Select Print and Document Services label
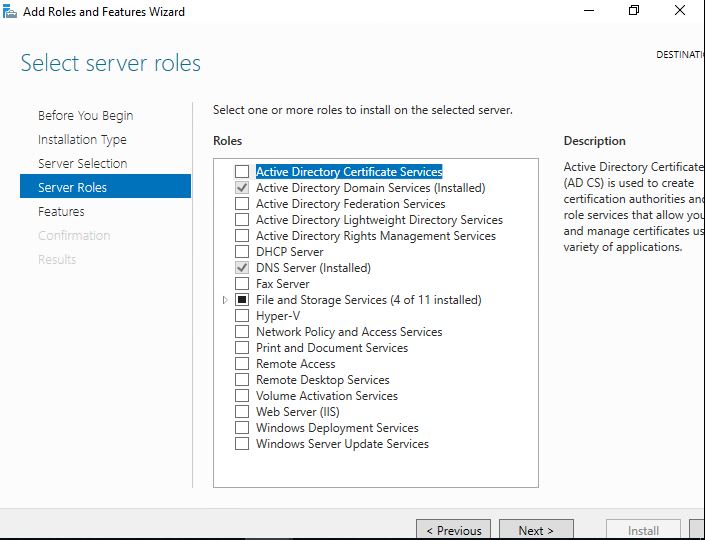This screenshot has width=705, height=540. (332, 348)
